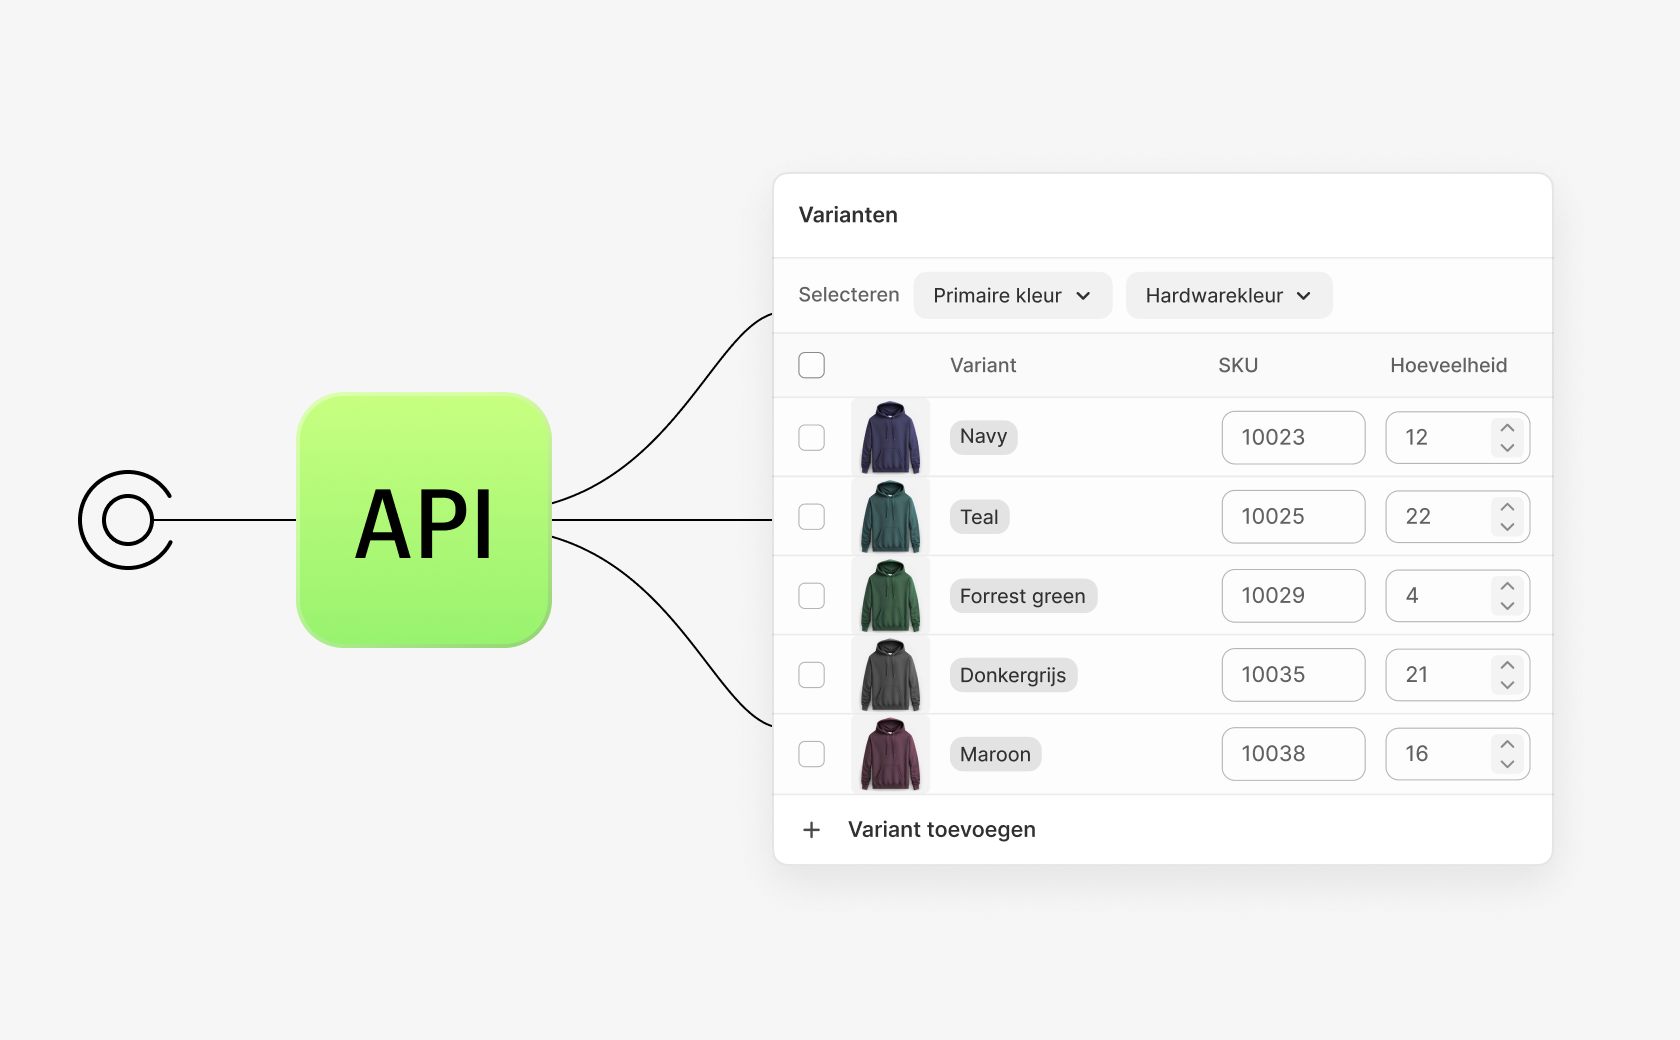Click the green API block icon
The height and width of the screenshot is (1040, 1680).
[424, 520]
